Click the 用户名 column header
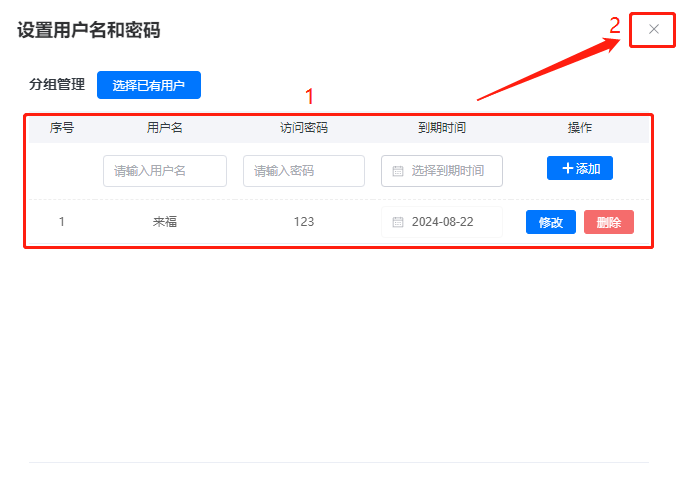Viewport: 680px width, 482px height. tap(164, 128)
